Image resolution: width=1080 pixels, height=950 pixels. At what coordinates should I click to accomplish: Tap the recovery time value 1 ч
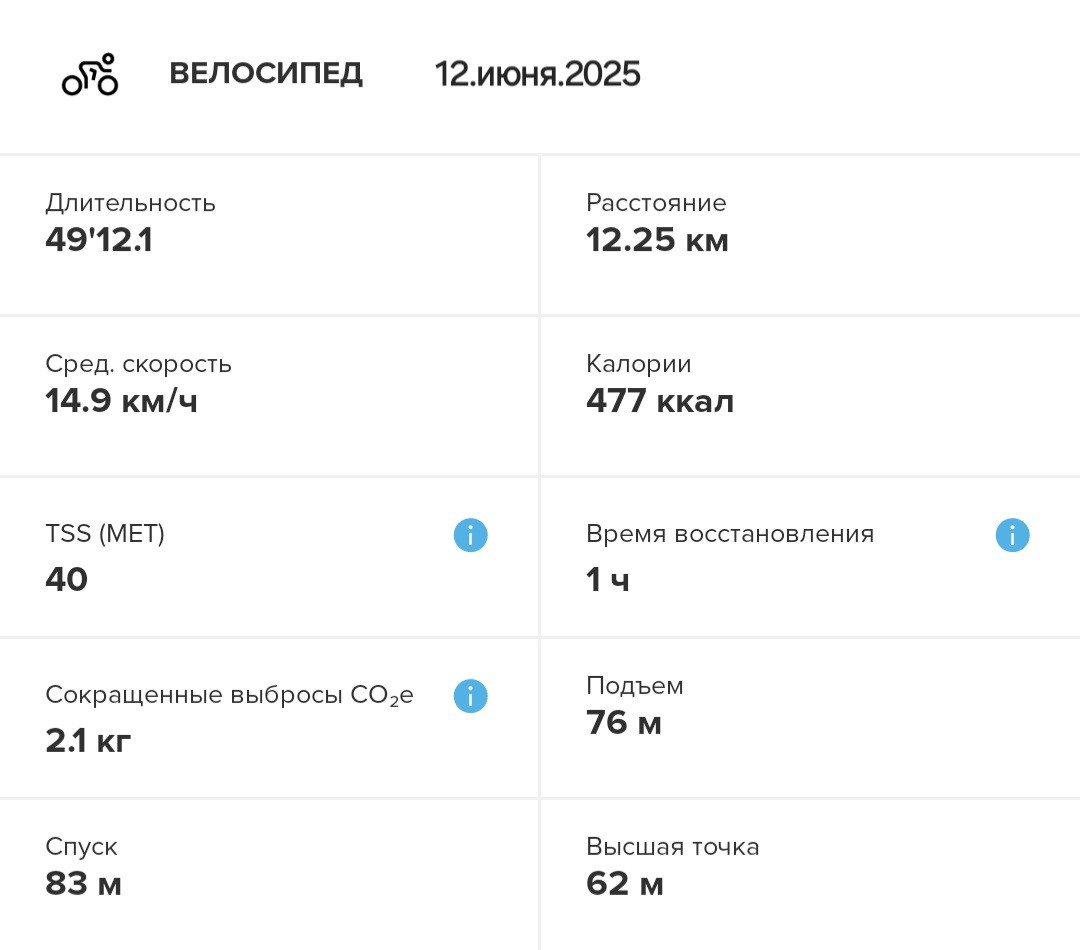click(608, 579)
